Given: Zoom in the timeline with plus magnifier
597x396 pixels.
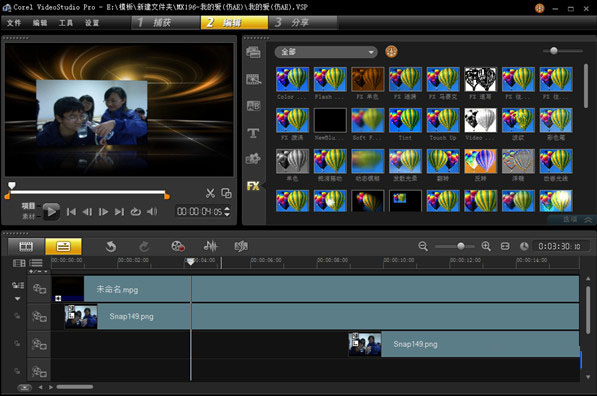Looking at the screenshot, I should point(486,246).
